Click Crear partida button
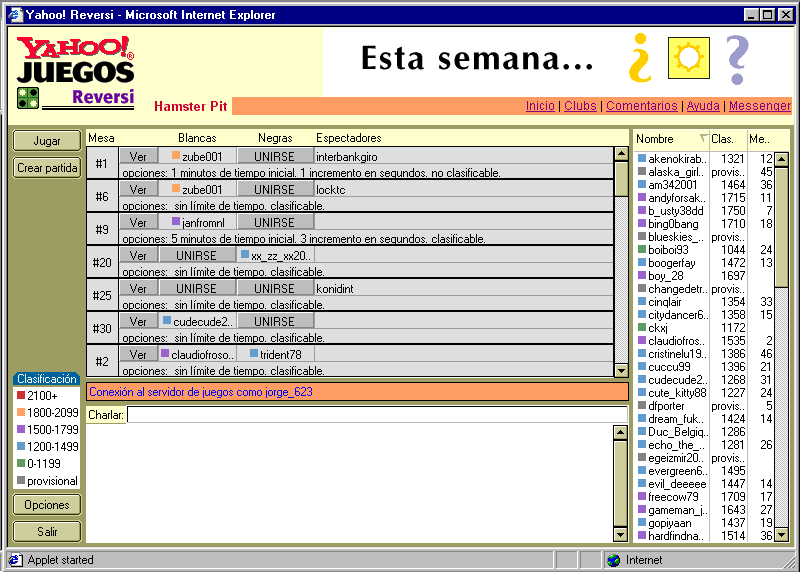The image size is (800, 572). [x=47, y=168]
